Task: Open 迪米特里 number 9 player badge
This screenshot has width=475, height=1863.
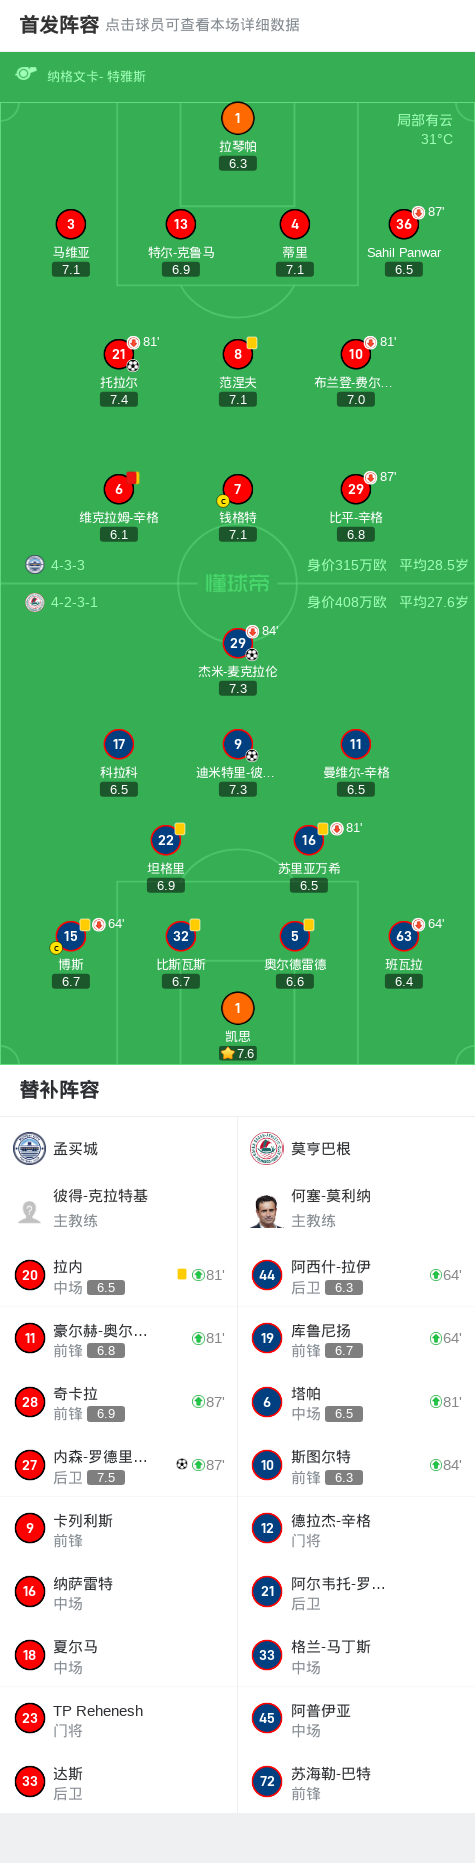Action: click(237, 745)
